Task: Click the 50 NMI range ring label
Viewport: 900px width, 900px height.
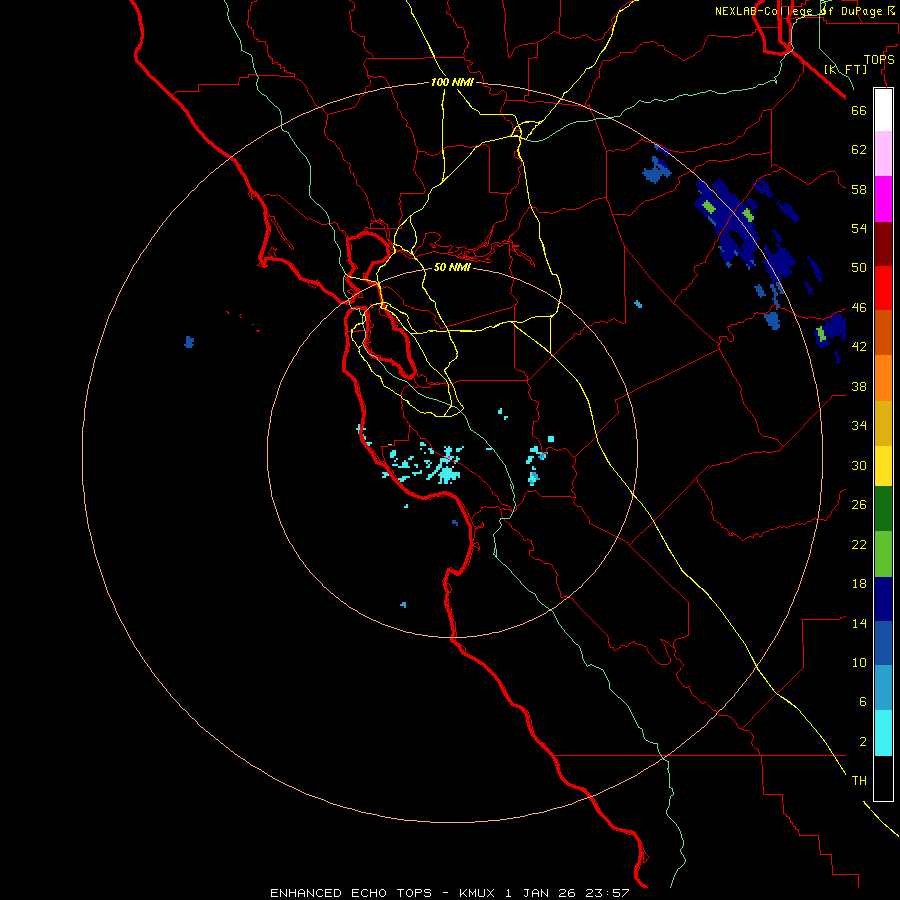Action: pyautogui.click(x=452, y=267)
